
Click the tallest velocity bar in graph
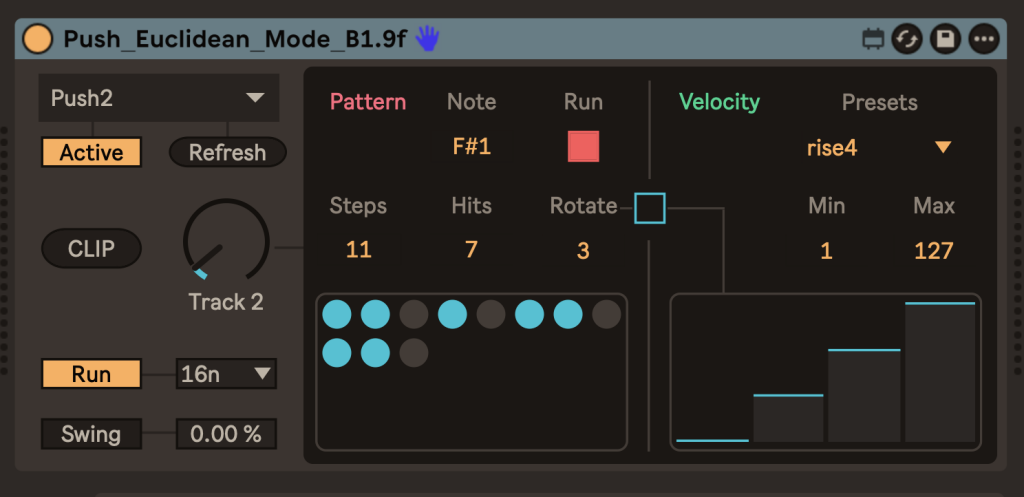point(940,371)
